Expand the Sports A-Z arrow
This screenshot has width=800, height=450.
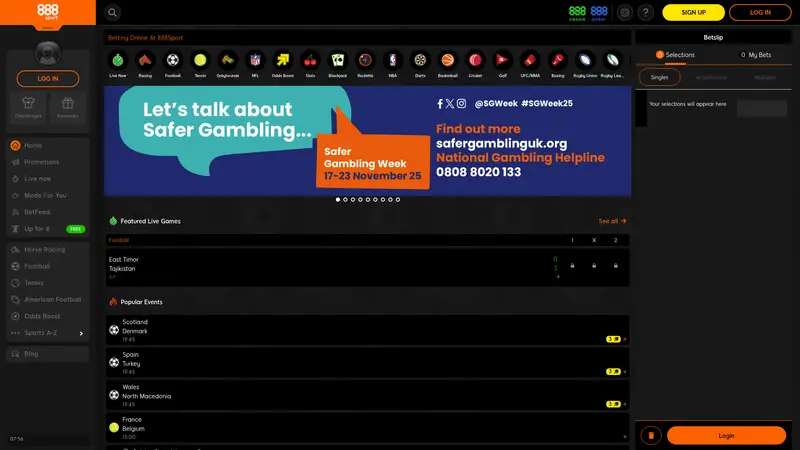81,333
